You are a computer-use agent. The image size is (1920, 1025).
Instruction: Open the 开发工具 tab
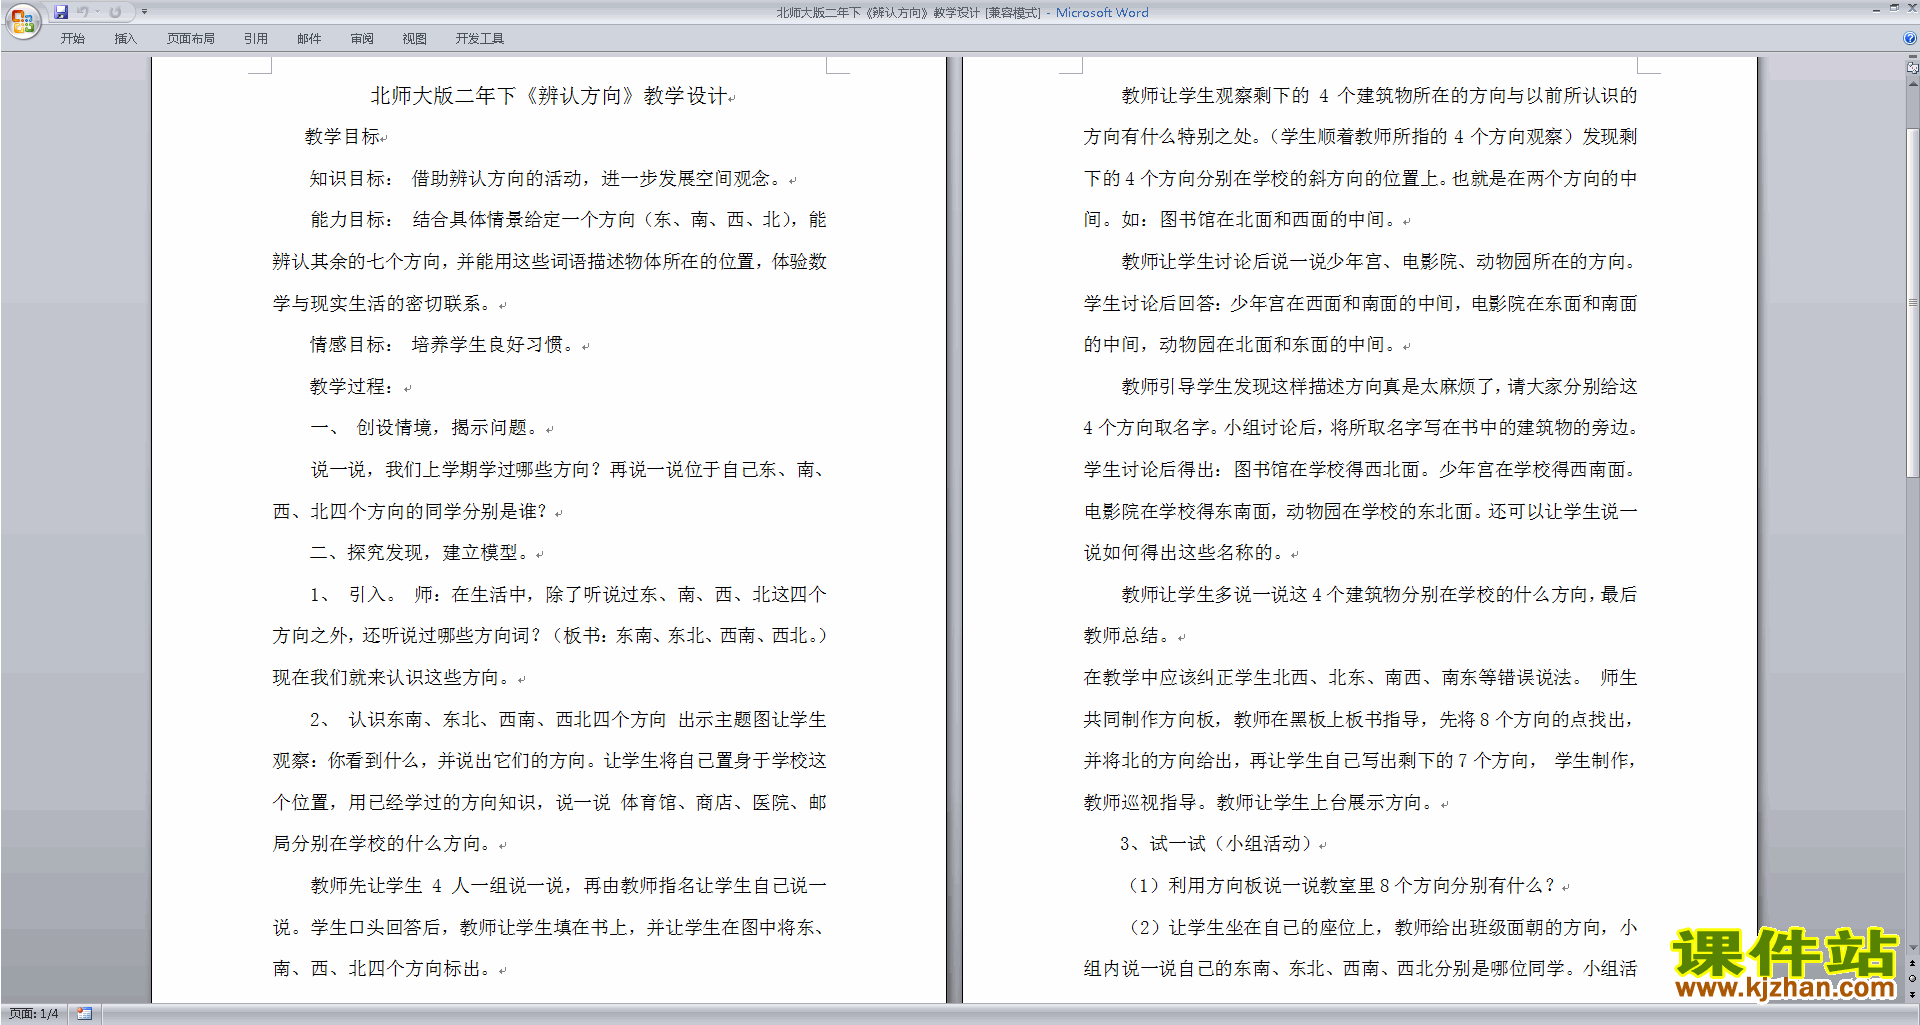click(x=480, y=39)
